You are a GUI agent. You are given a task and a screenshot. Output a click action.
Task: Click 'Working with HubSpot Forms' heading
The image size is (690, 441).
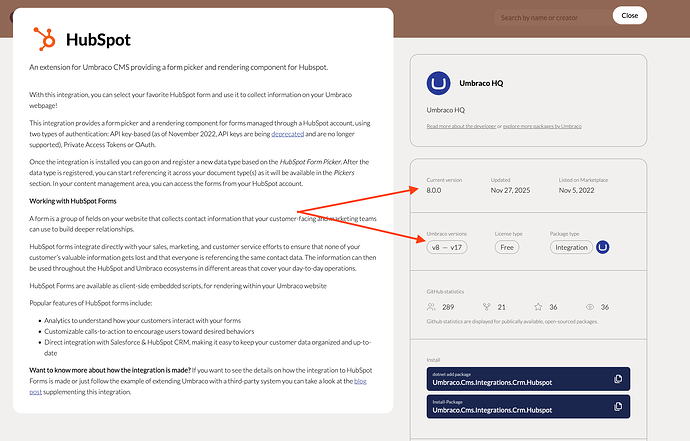[73, 201]
